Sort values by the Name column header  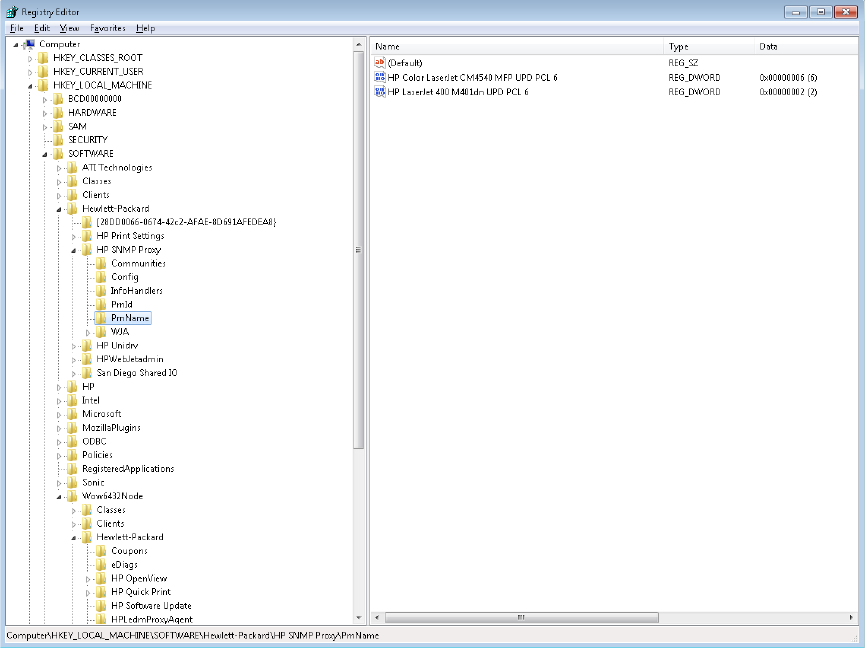coord(517,46)
